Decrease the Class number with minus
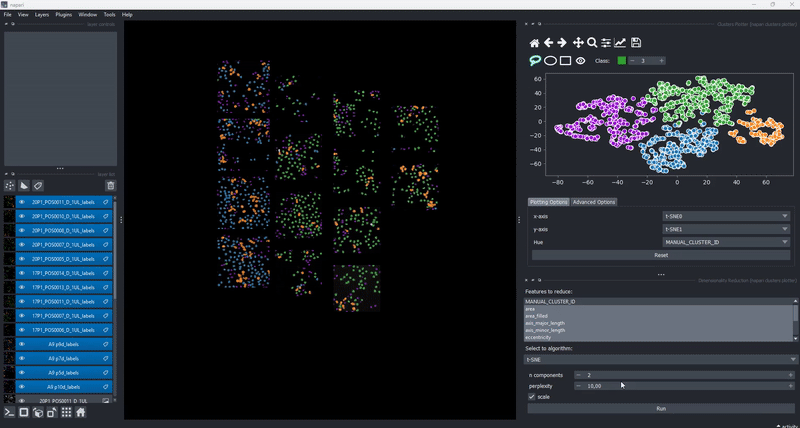This screenshot has height=428, width=800. 633,61
